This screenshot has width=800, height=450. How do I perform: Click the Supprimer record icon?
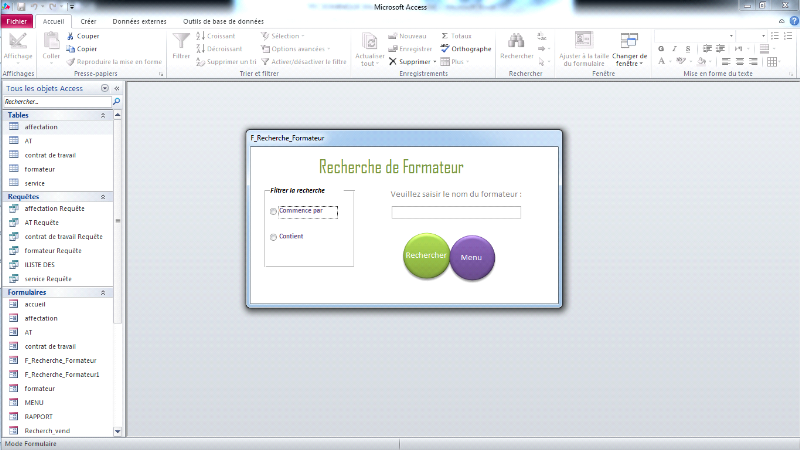click(393, 61)
